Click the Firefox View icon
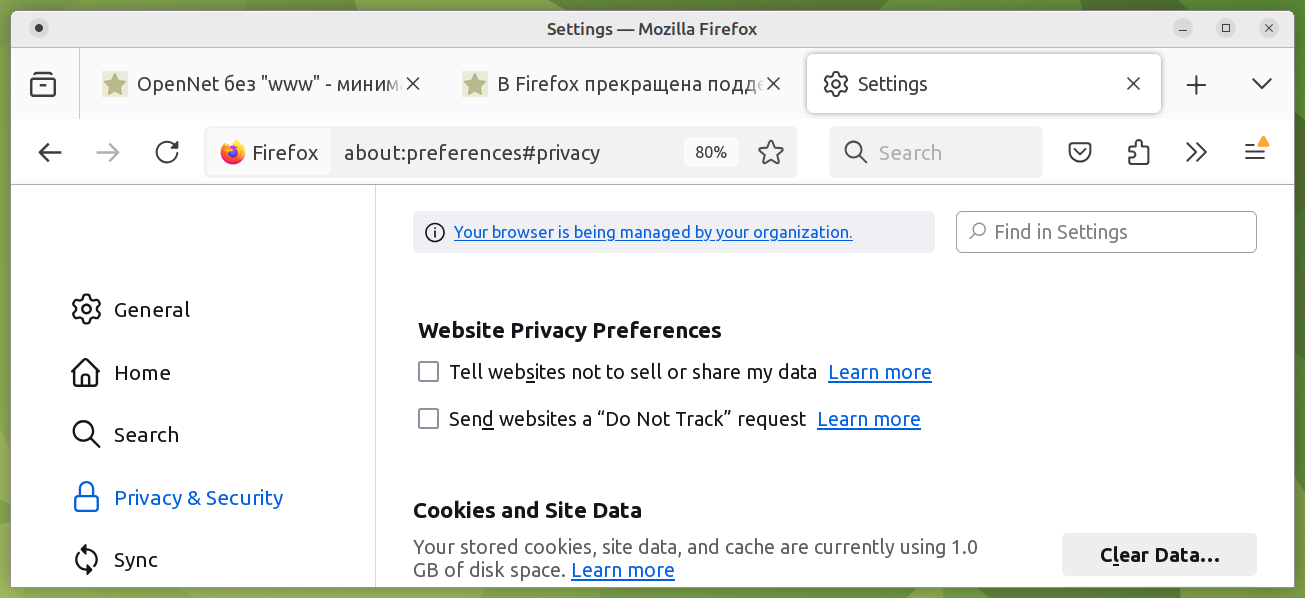1305x598 pixels. click(x=43, y=84)
